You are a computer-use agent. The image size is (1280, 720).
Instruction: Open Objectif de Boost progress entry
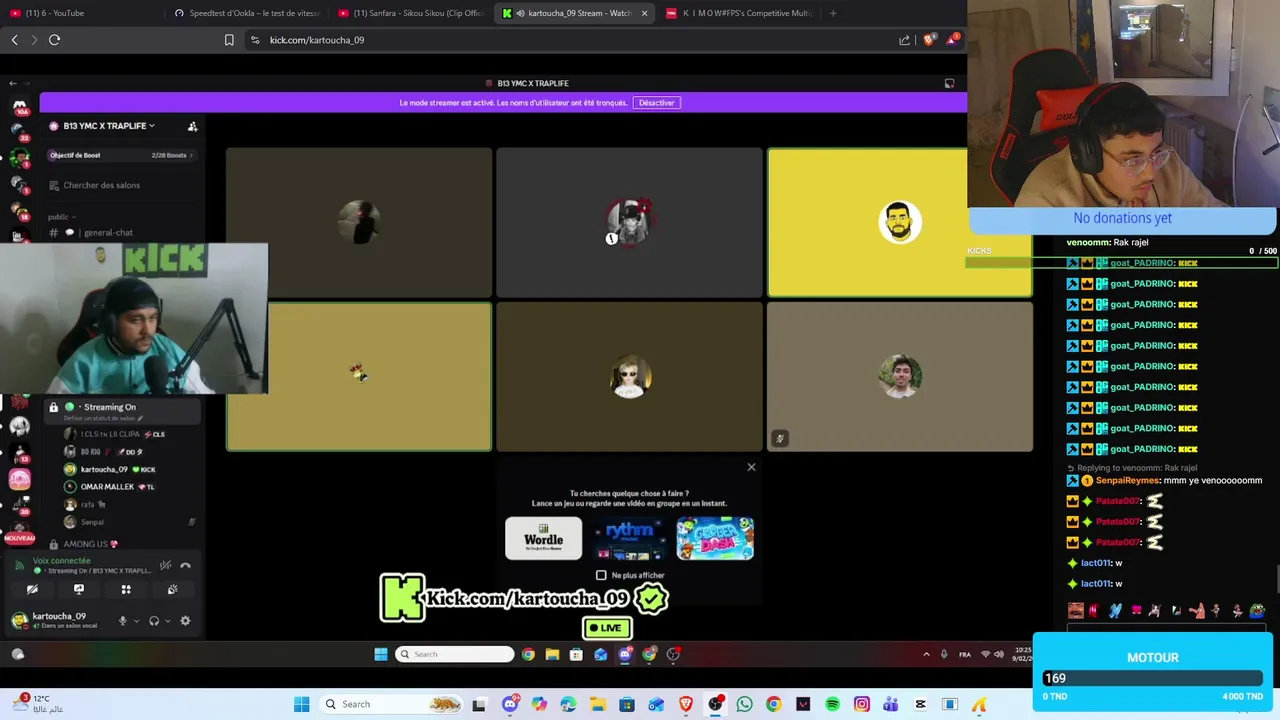click(121, 155)
